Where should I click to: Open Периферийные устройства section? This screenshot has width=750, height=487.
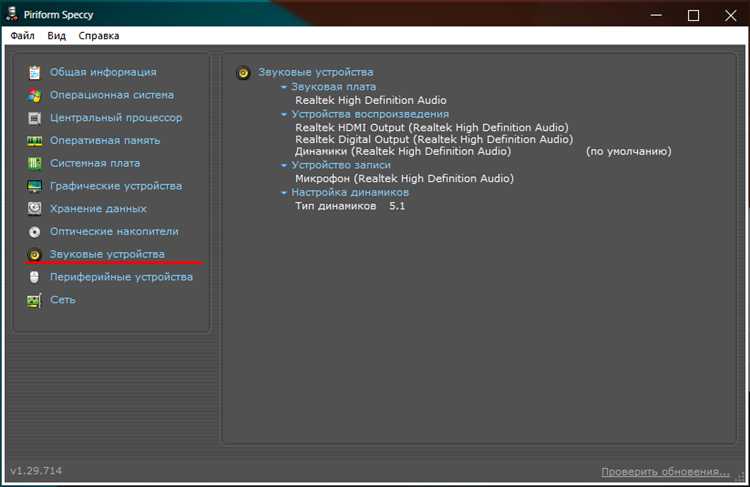click(121, 277)
